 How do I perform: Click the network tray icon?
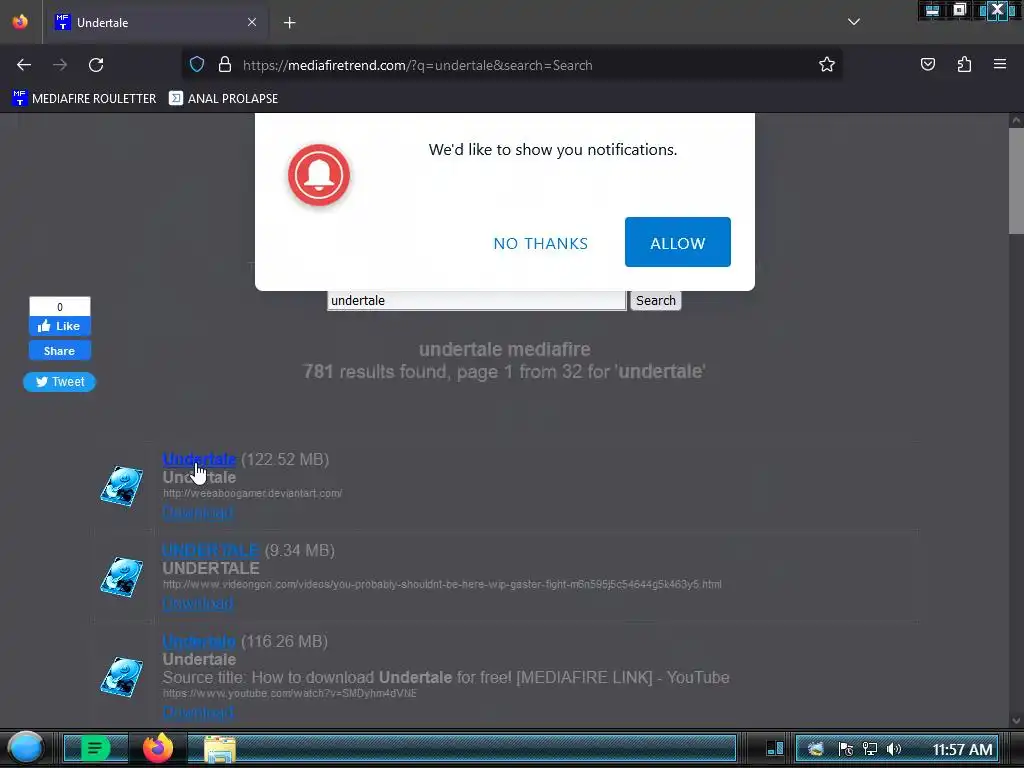(870, 749)
